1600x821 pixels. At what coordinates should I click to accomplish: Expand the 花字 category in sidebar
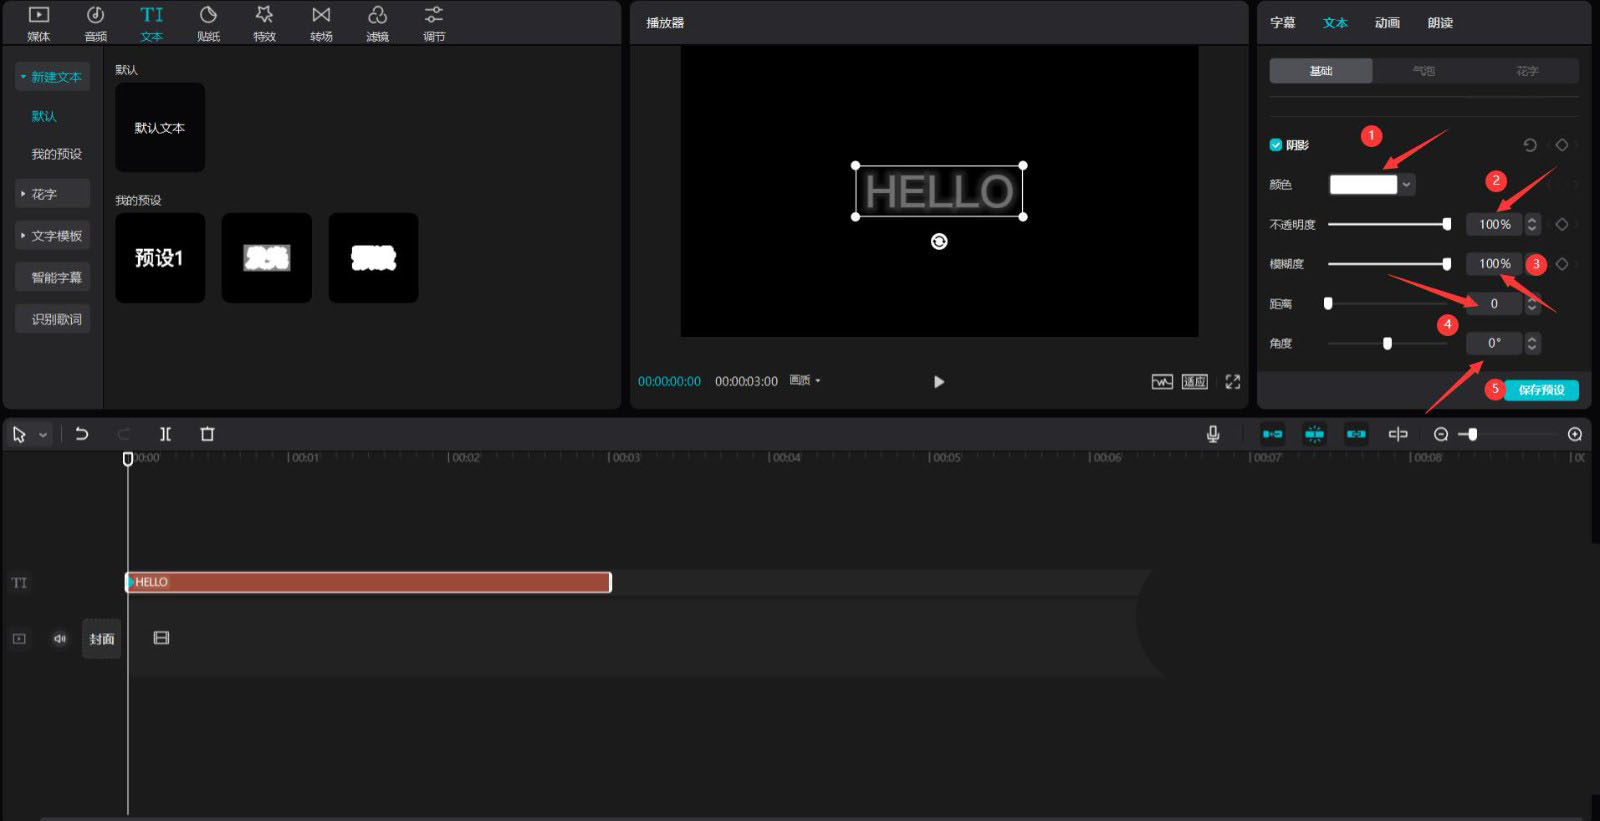coord(52,194)
